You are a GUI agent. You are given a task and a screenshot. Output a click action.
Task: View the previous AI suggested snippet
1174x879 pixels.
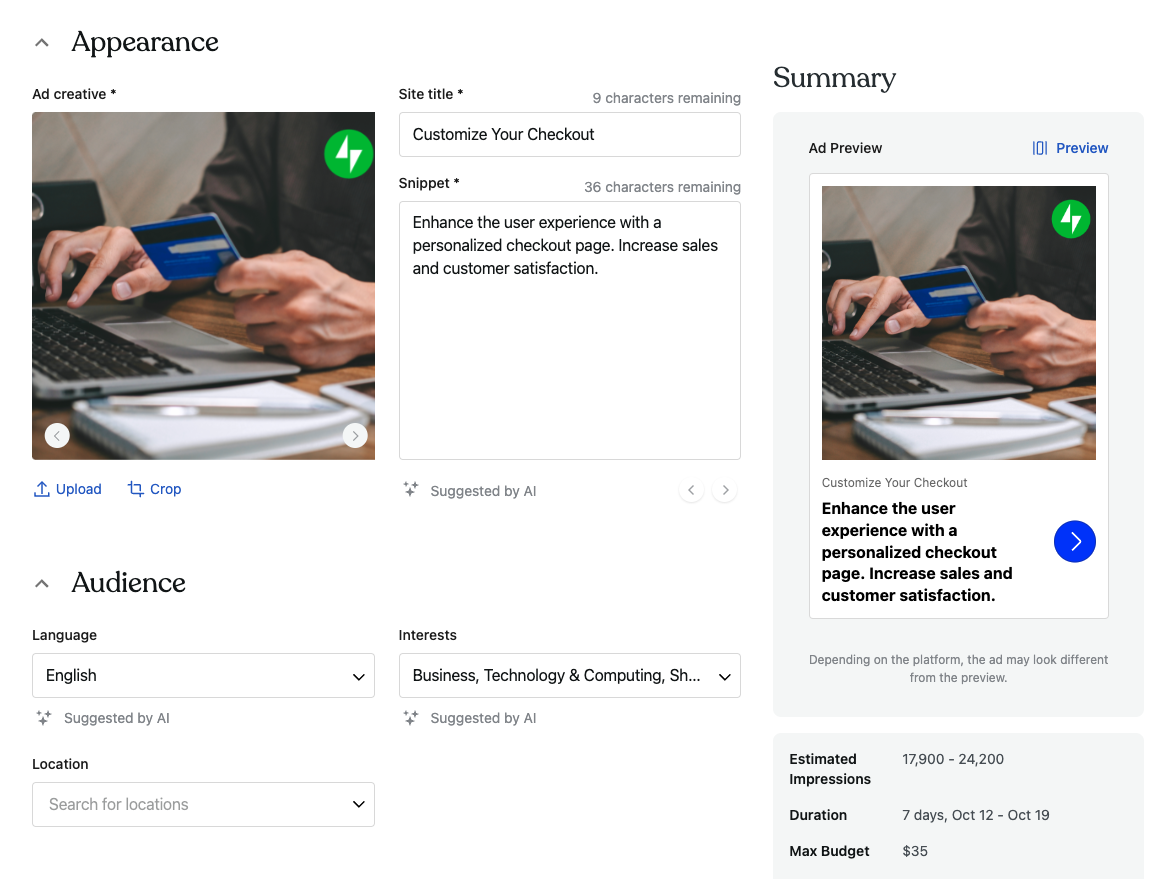[691, 490]
